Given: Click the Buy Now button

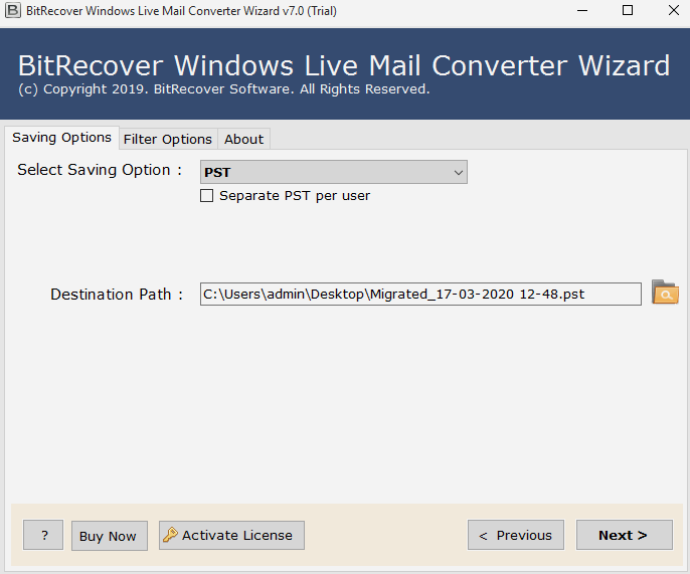Looking at the screenshot, I should pyautogui.click(x=109, y=536).
